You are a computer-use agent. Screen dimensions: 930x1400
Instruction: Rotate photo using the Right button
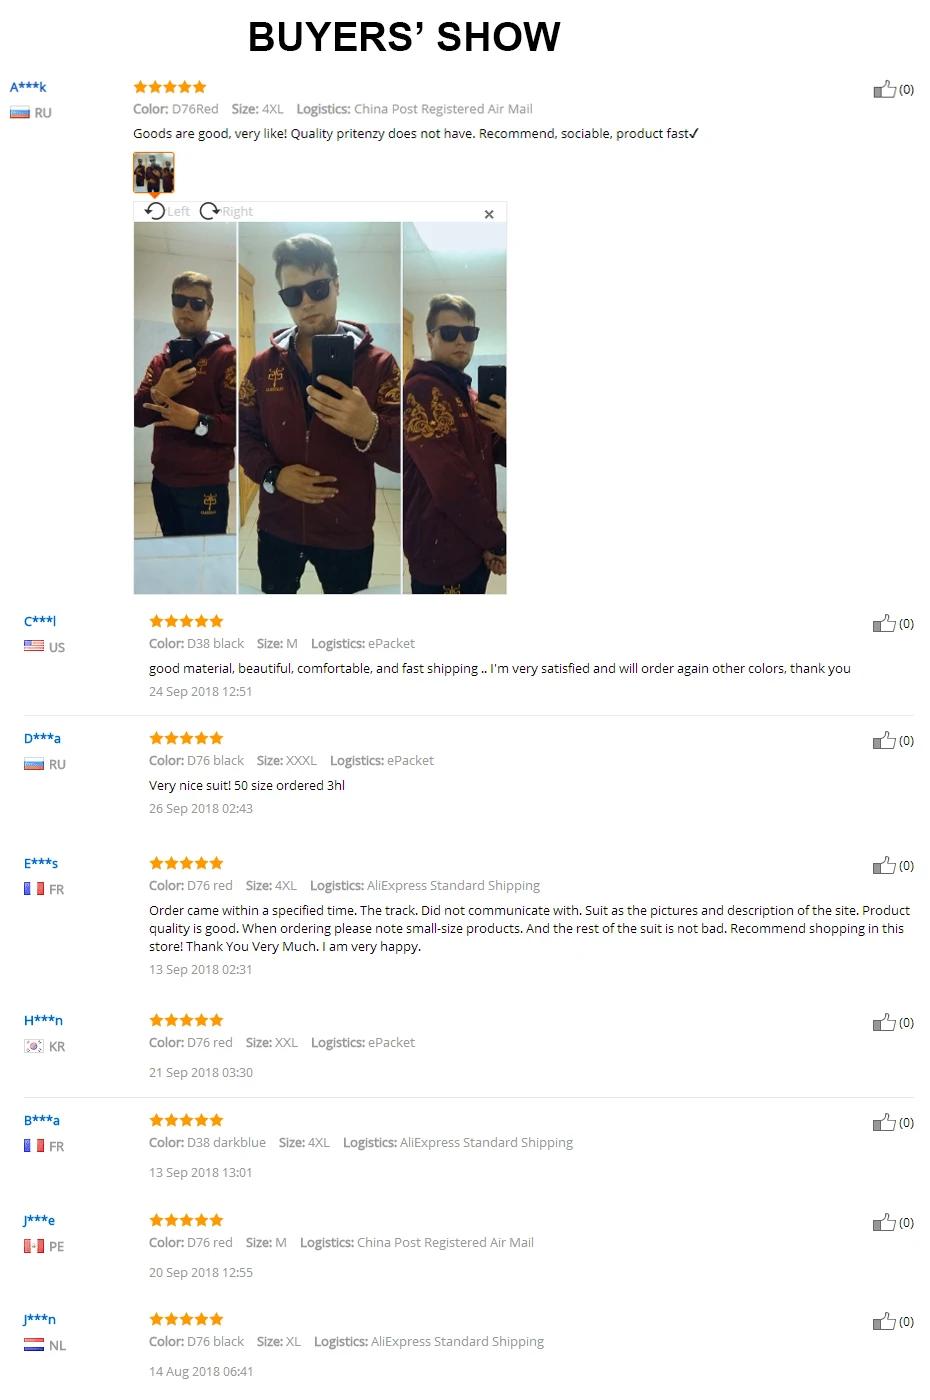tap(226, 211)
